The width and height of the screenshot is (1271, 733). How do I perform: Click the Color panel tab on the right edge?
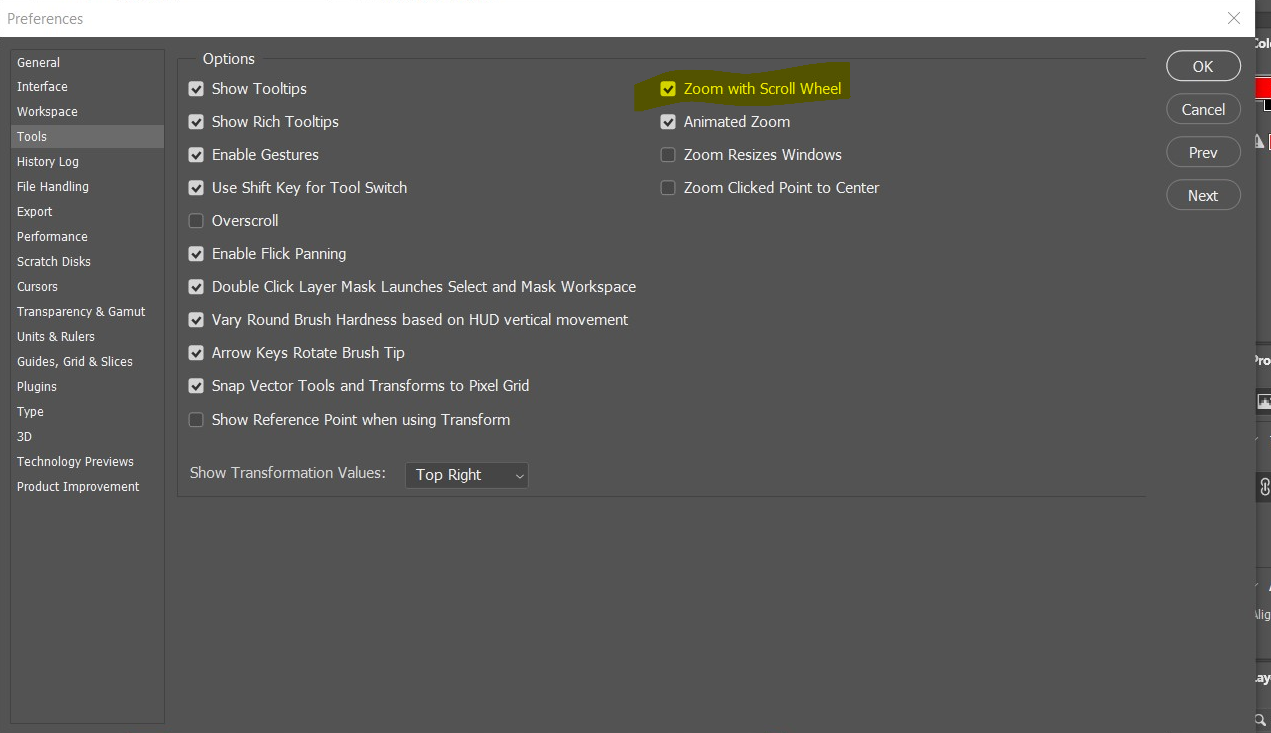coord(1265,42)
